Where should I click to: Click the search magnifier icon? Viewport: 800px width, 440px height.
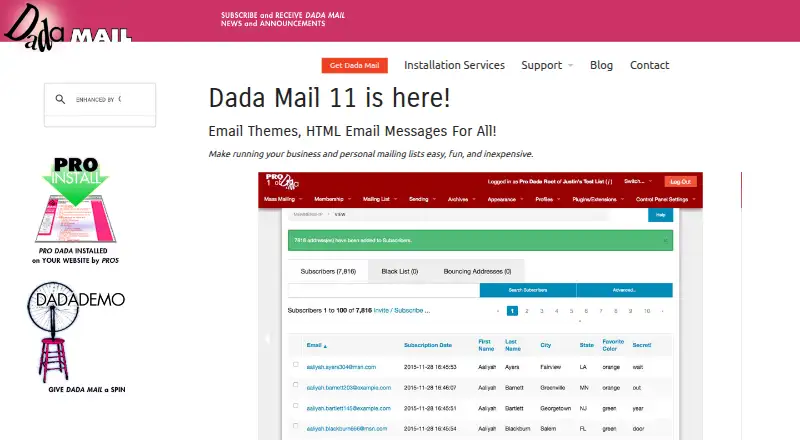60,99
